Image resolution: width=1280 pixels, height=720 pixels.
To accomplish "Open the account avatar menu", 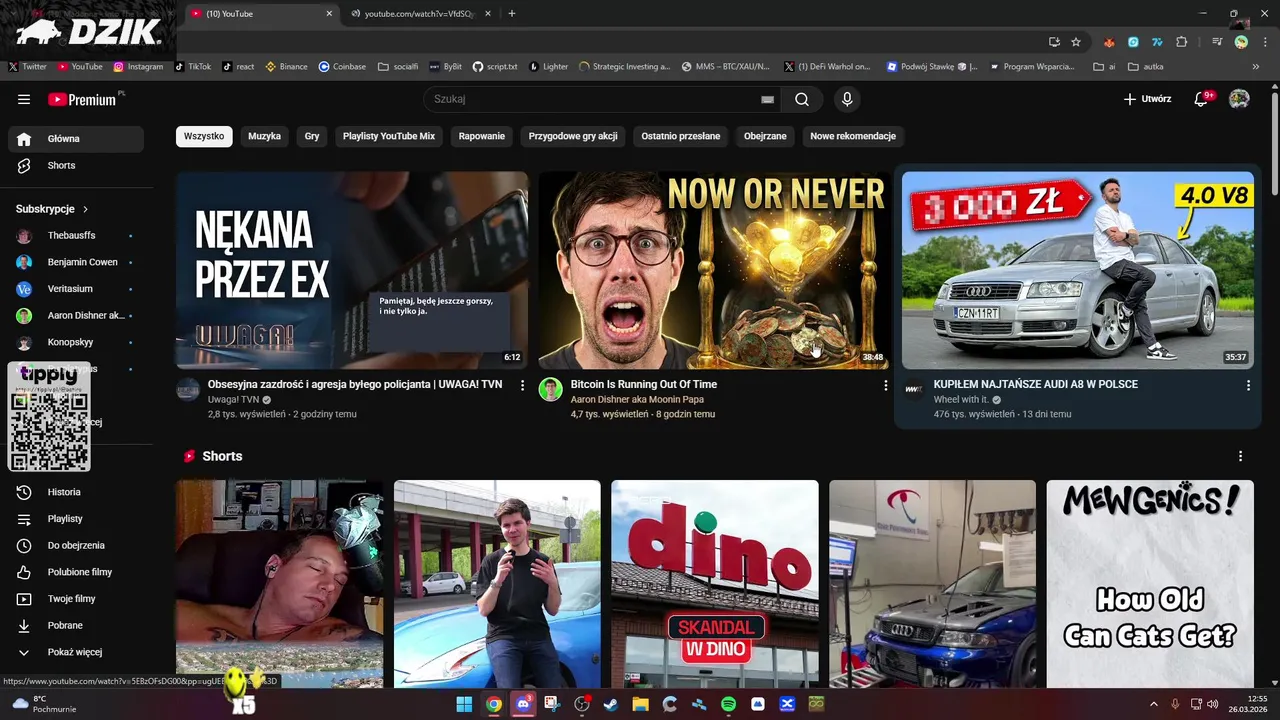I will (x=1239, y=99).
